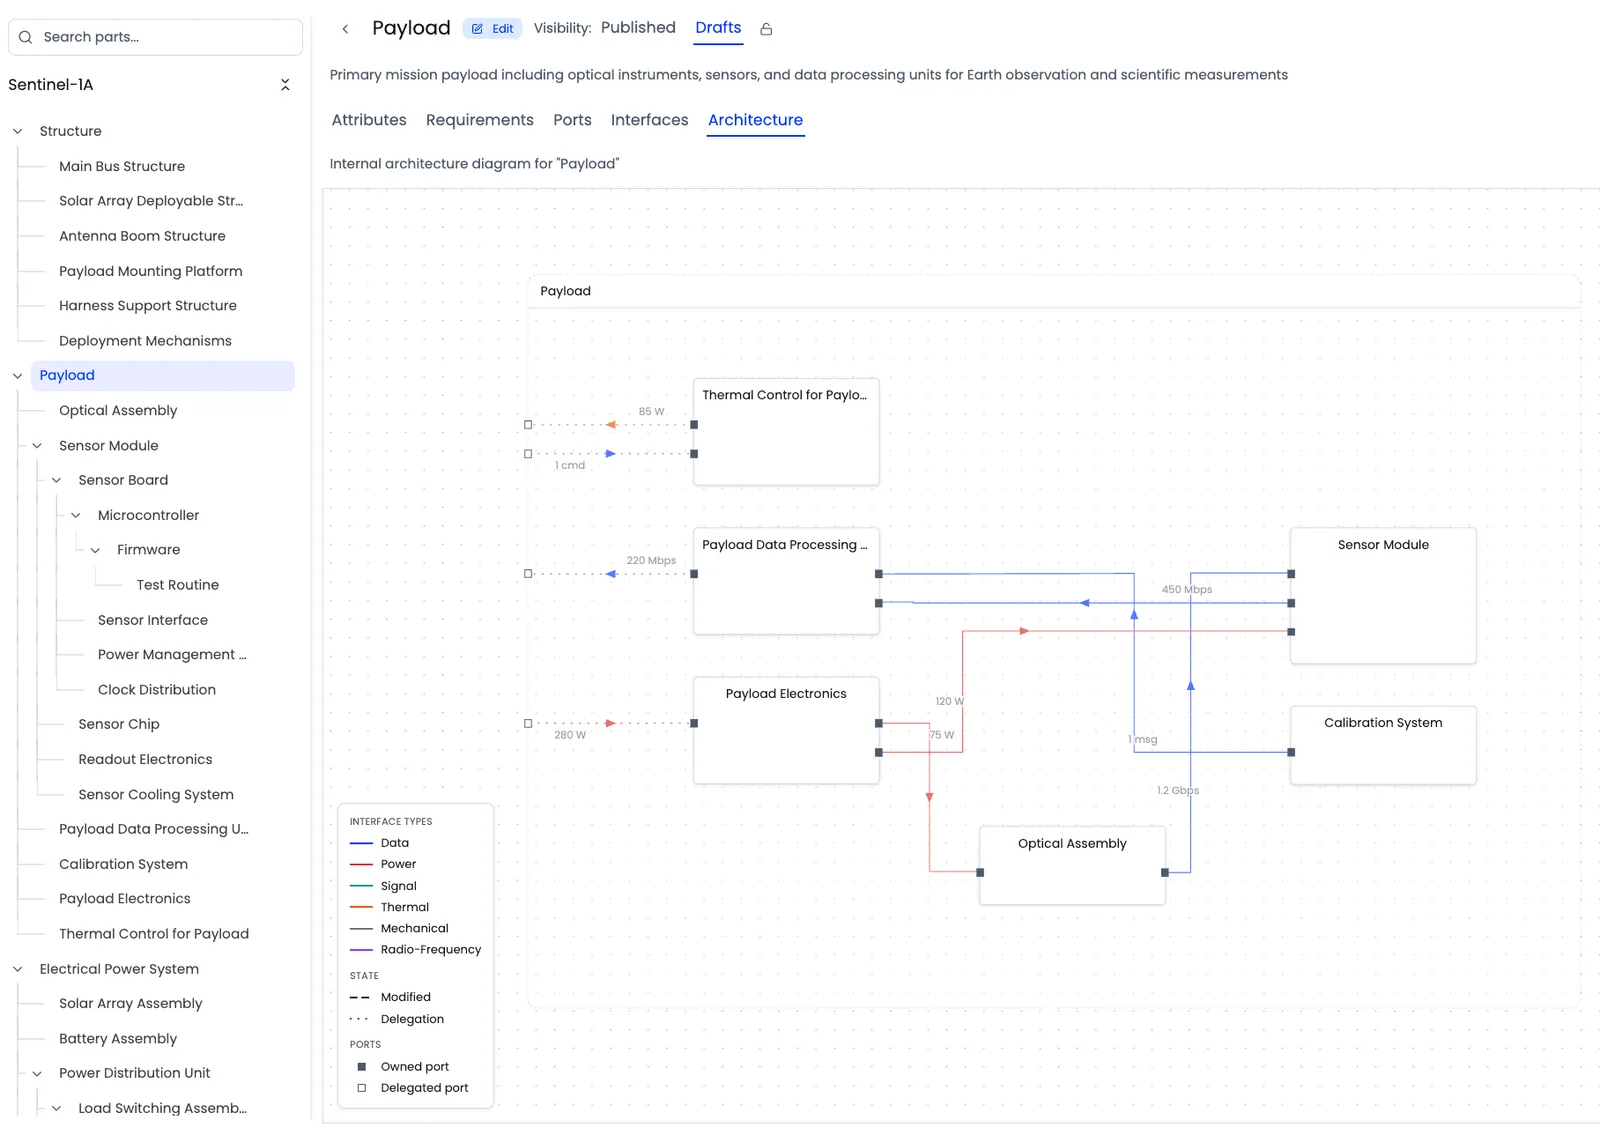1600x1129 pixels.
Task: Select the Sensor Module diagram block
Action: pos(1383,596)
